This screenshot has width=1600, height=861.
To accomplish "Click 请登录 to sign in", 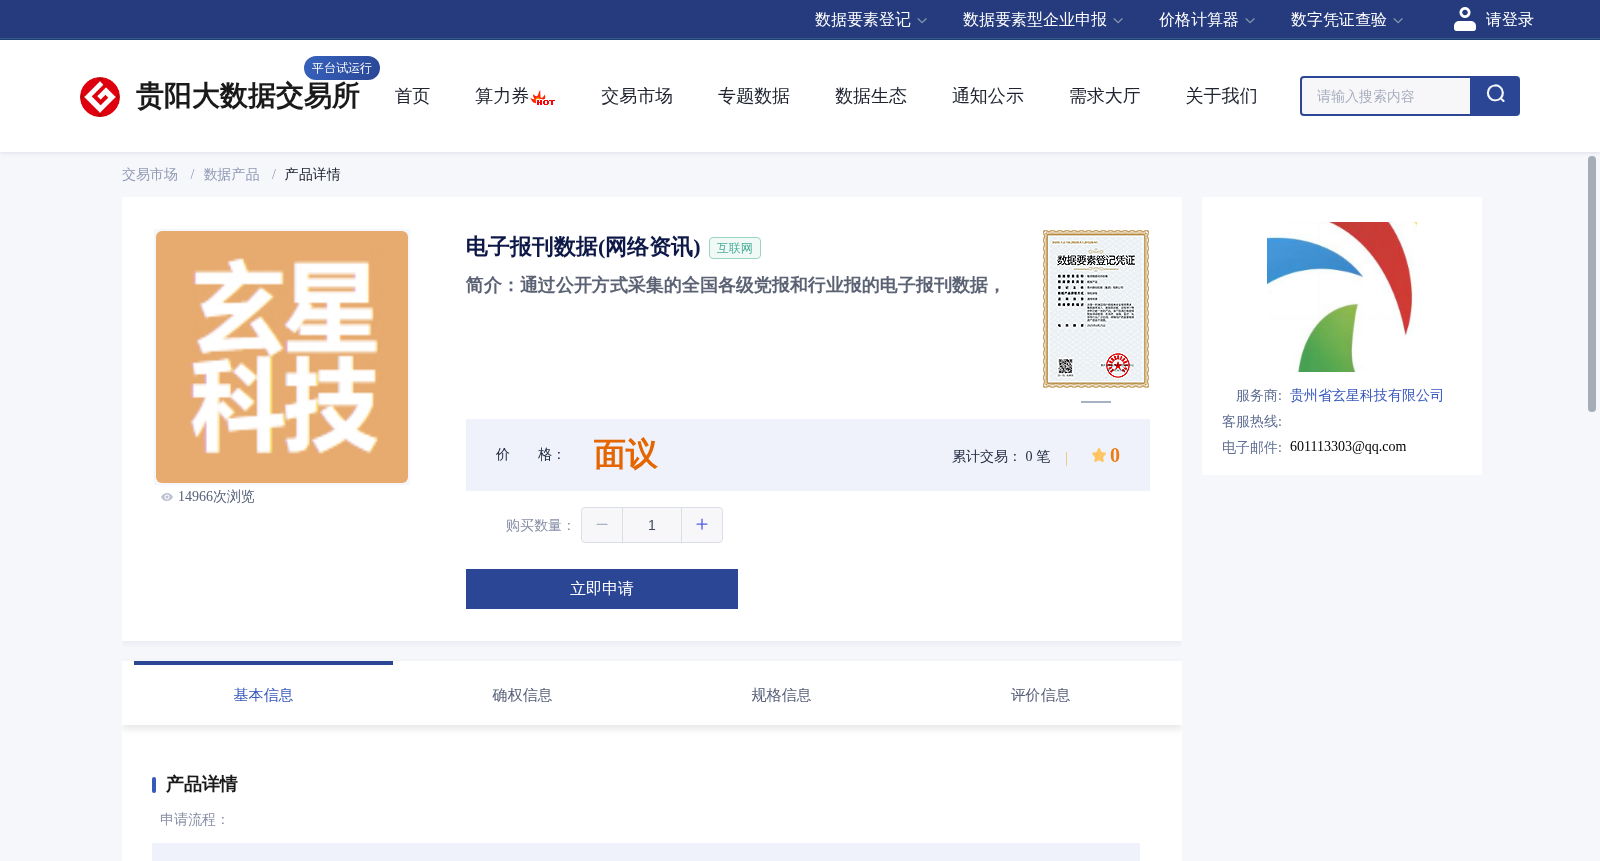I will coord(1509,20).
